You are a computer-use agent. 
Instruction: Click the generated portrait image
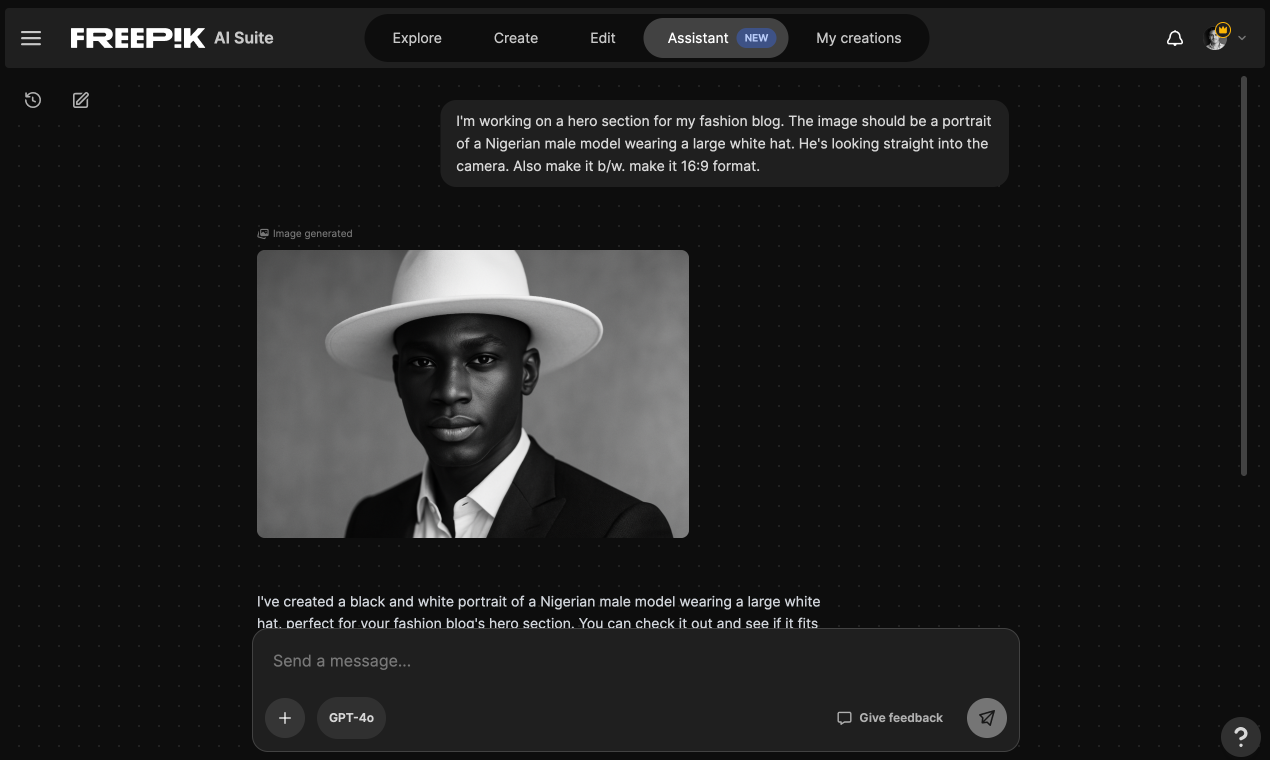point(472,392)
